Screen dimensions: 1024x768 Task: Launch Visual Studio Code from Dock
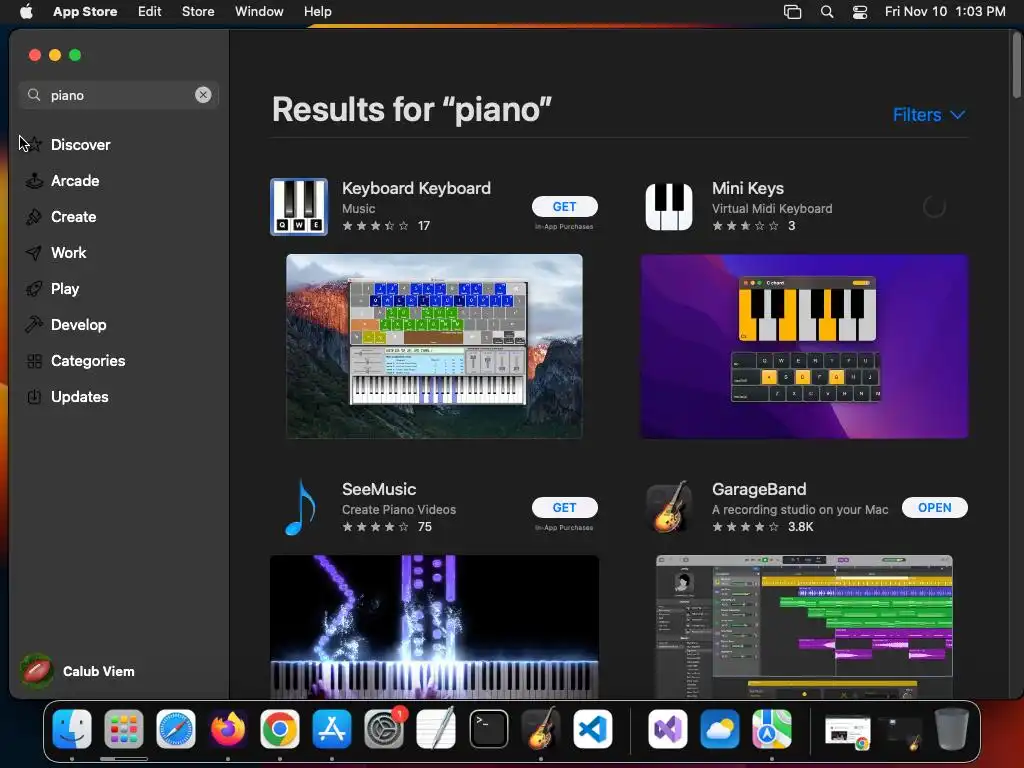593,729
